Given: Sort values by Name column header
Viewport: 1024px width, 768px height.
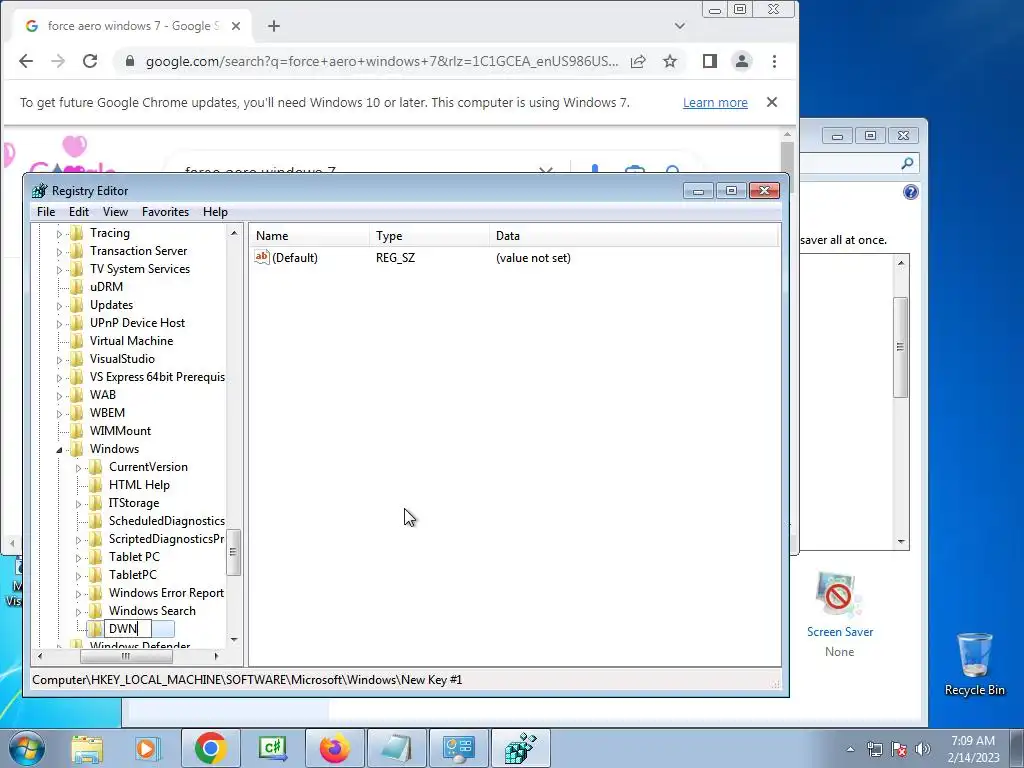Looking at the screenshot, I should (309, 236).
